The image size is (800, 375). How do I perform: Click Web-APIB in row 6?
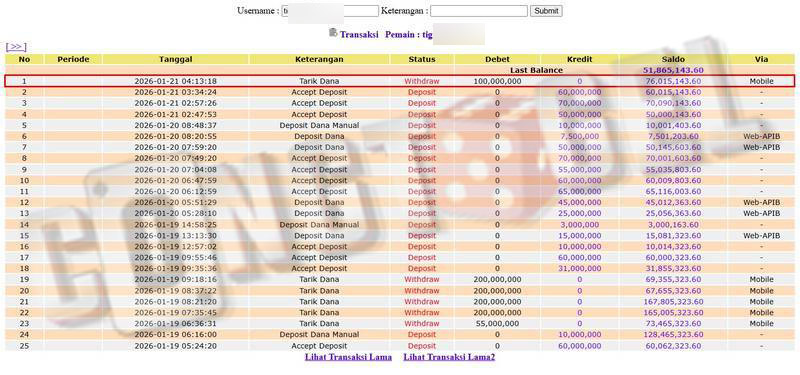[761, 136]
